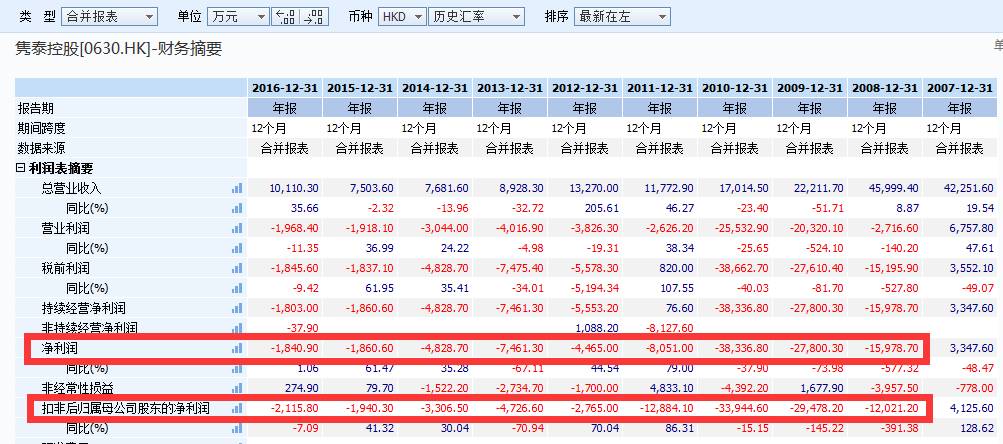Click the 2016 净利润 value -1,840.90
The image size is (1003, 444).
coord(294,348)
